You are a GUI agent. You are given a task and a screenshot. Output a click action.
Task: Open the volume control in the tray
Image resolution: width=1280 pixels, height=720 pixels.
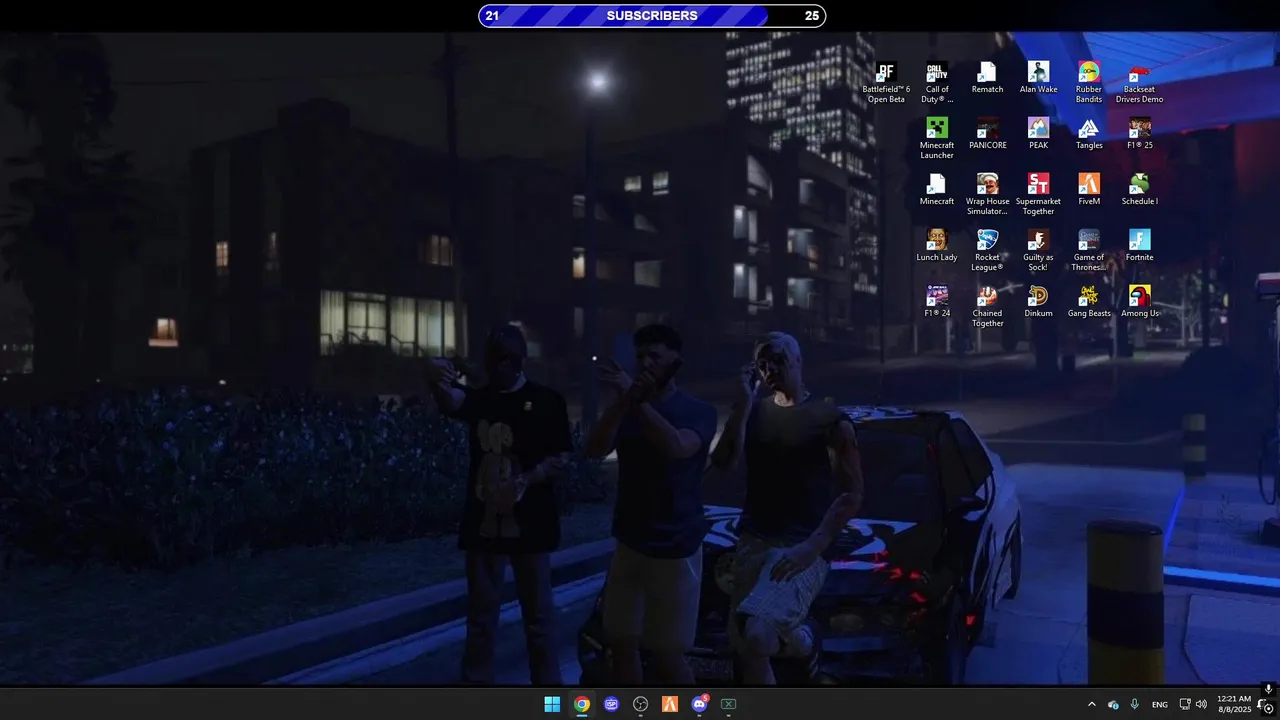1201,704
